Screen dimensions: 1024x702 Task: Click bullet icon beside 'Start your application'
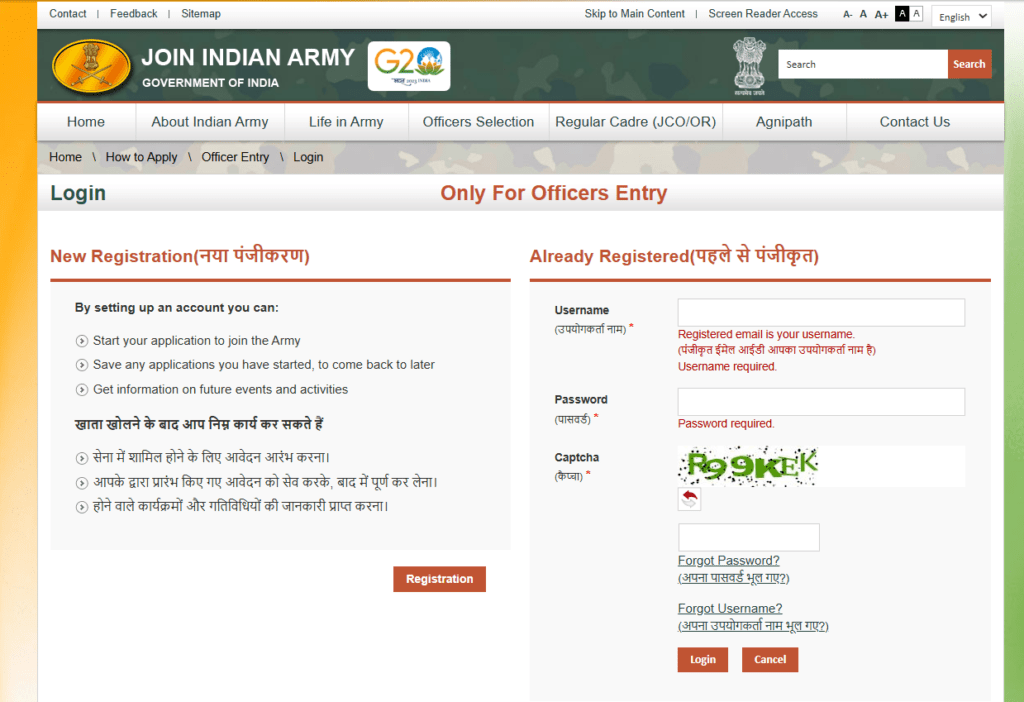point(82,341)
